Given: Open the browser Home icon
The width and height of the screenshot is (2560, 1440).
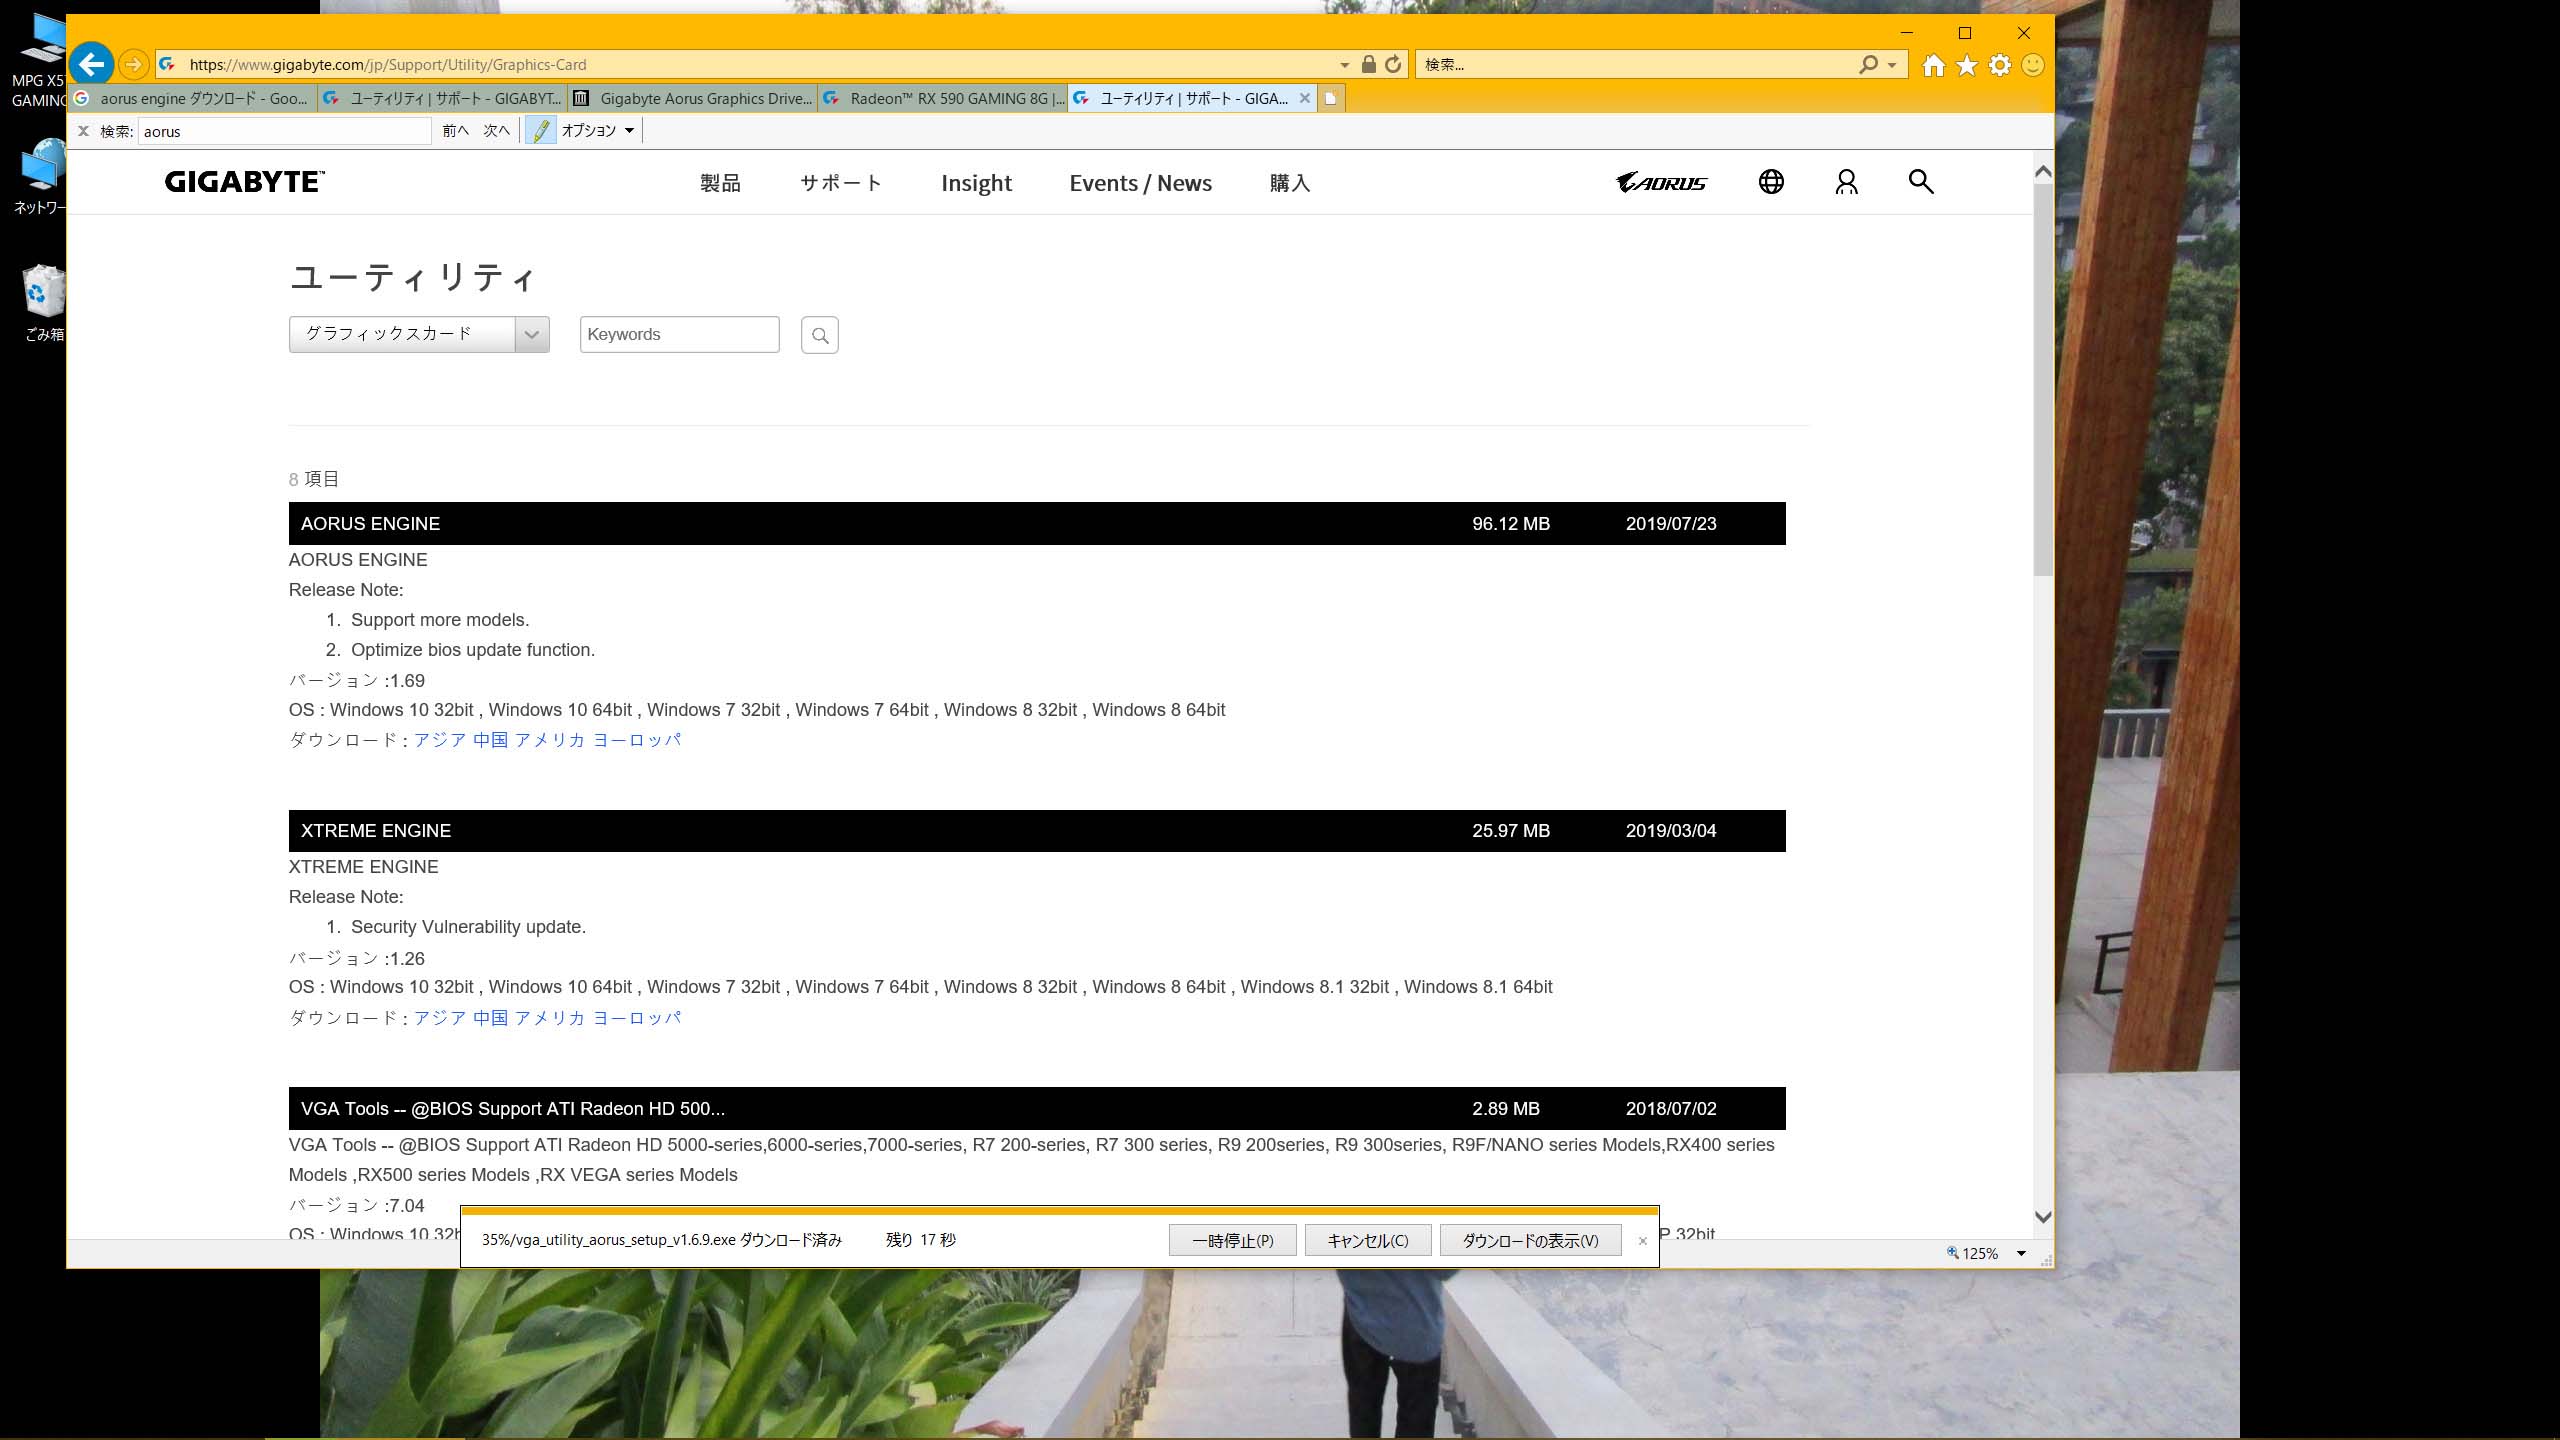Looking at the screenshot, I should tap(1934, 65).
